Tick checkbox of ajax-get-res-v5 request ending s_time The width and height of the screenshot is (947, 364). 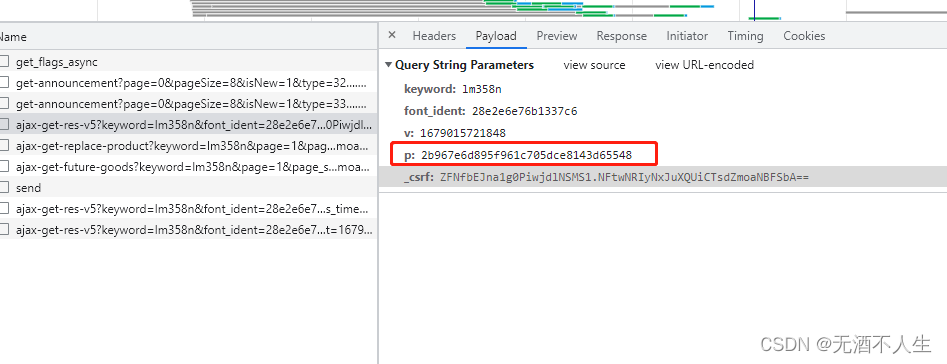(x=4, y=209)
